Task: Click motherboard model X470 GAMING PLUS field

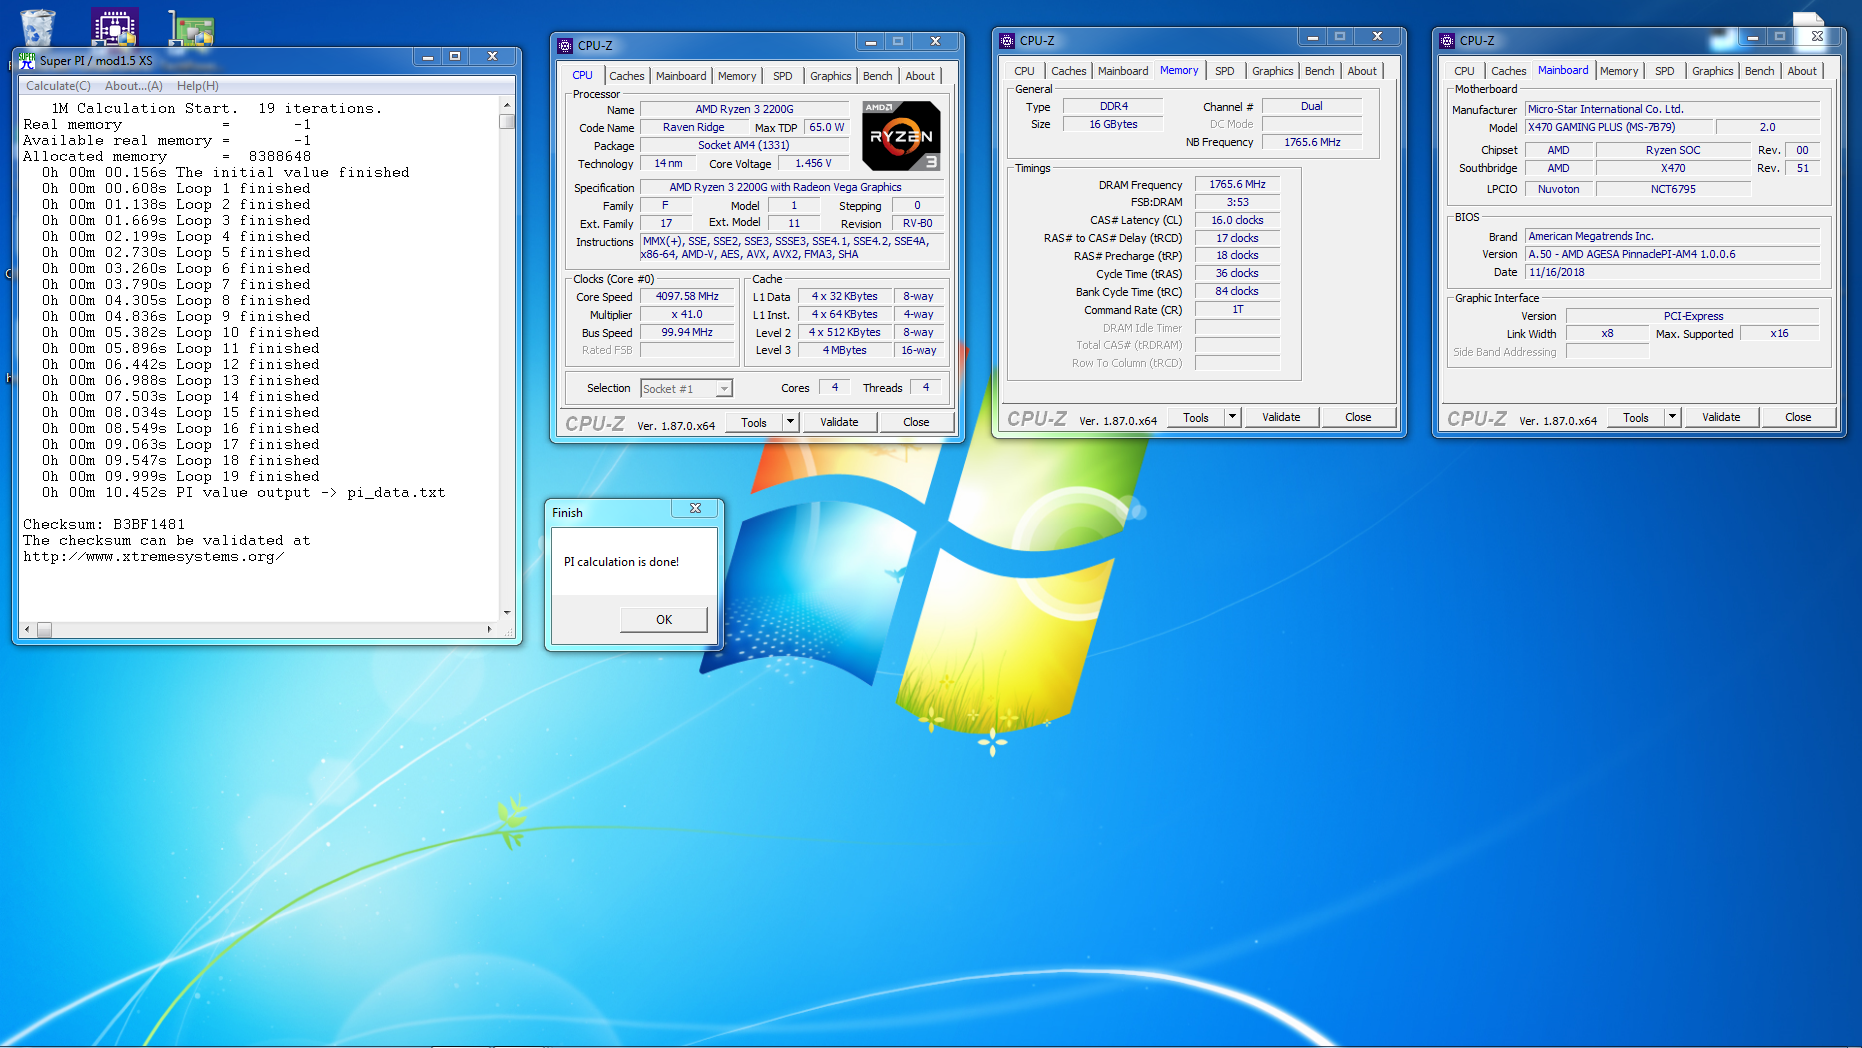Action: [x=1618, y=128]
